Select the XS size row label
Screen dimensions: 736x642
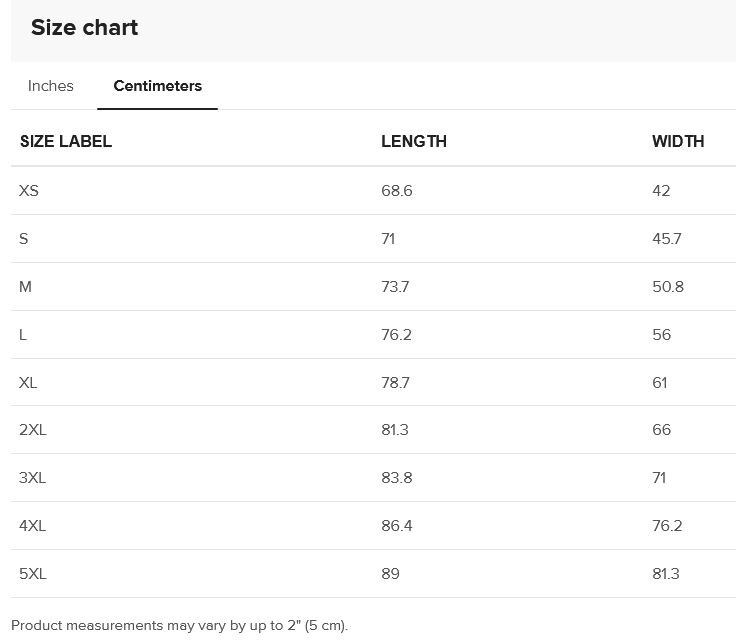coord(29,191)
